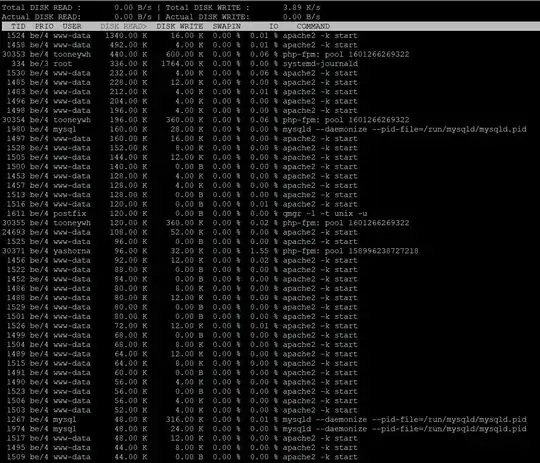Image resolution: width=540 pixels, height=463 pixels.
Task: Select the Actual DISK WRITE label
Action: tap(207, 17)
